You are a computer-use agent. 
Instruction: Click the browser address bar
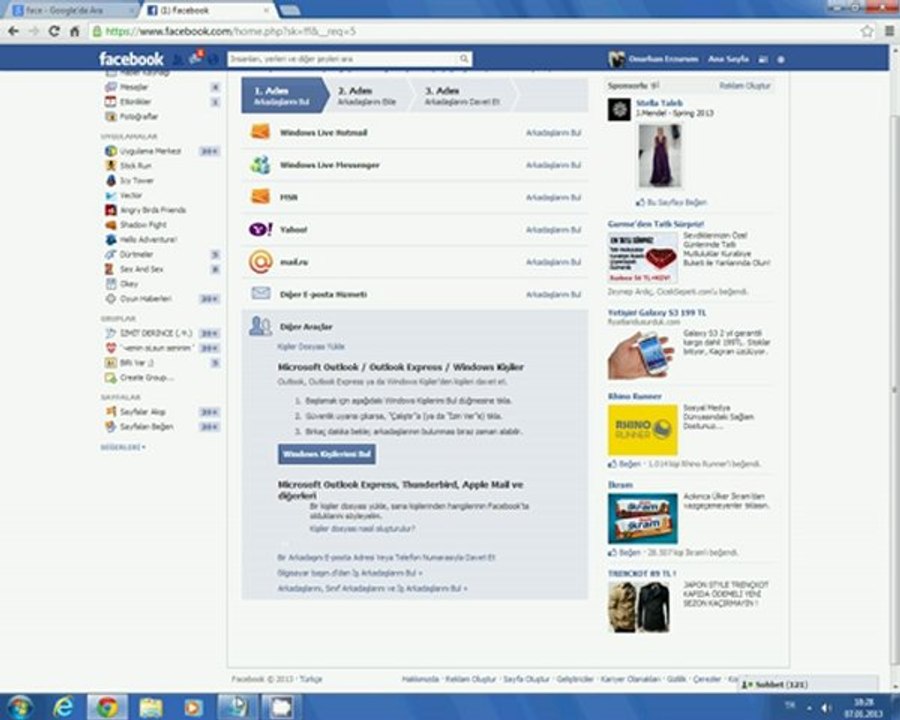[x=471, y=31]
